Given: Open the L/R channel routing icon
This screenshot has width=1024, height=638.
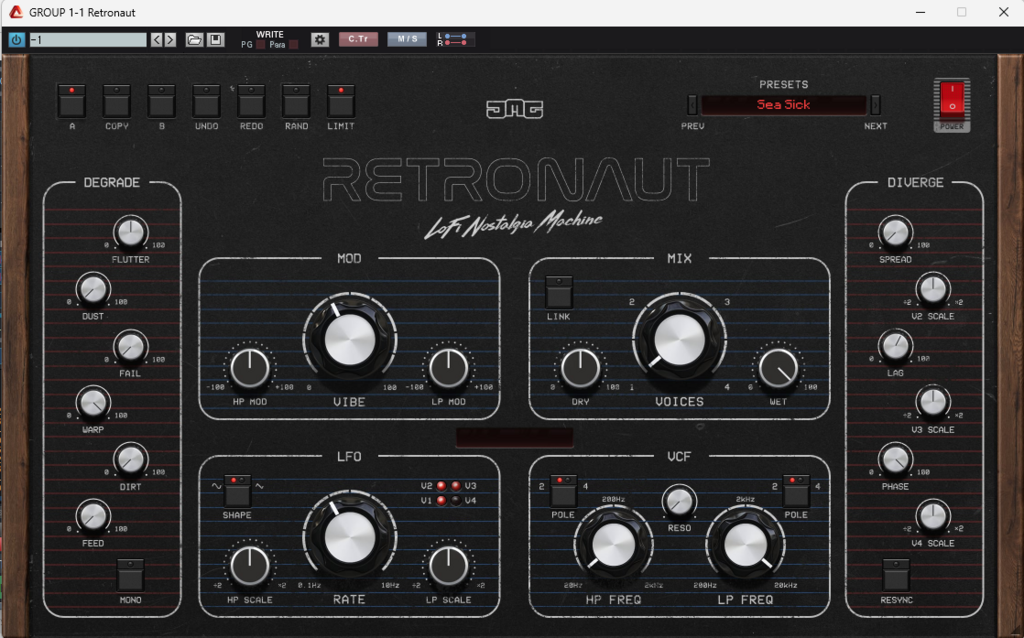Looking at the screenshot, I should [455, 40].
